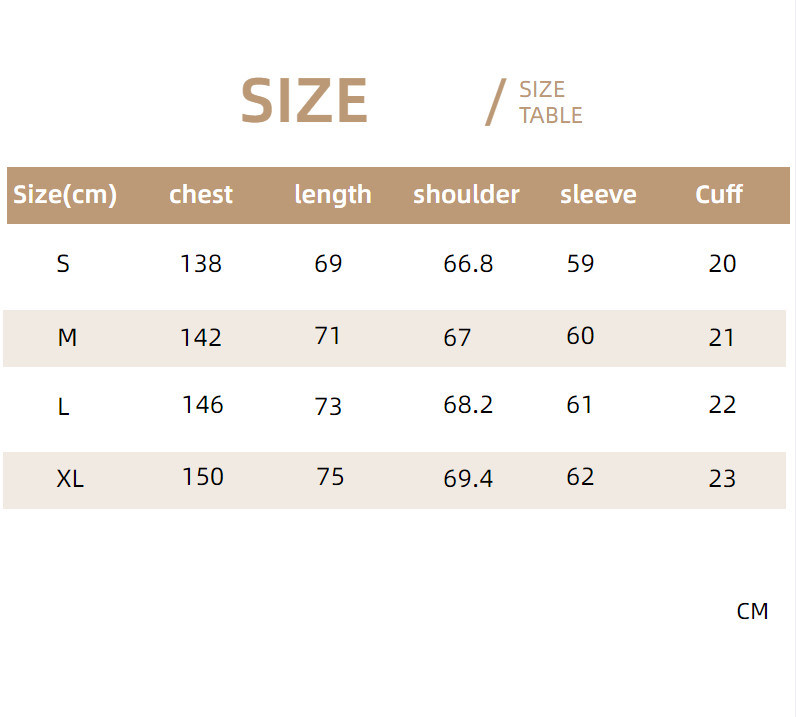Click the XL size row label
The width and height of the screenshot is (796, 717).
(70, 479)
